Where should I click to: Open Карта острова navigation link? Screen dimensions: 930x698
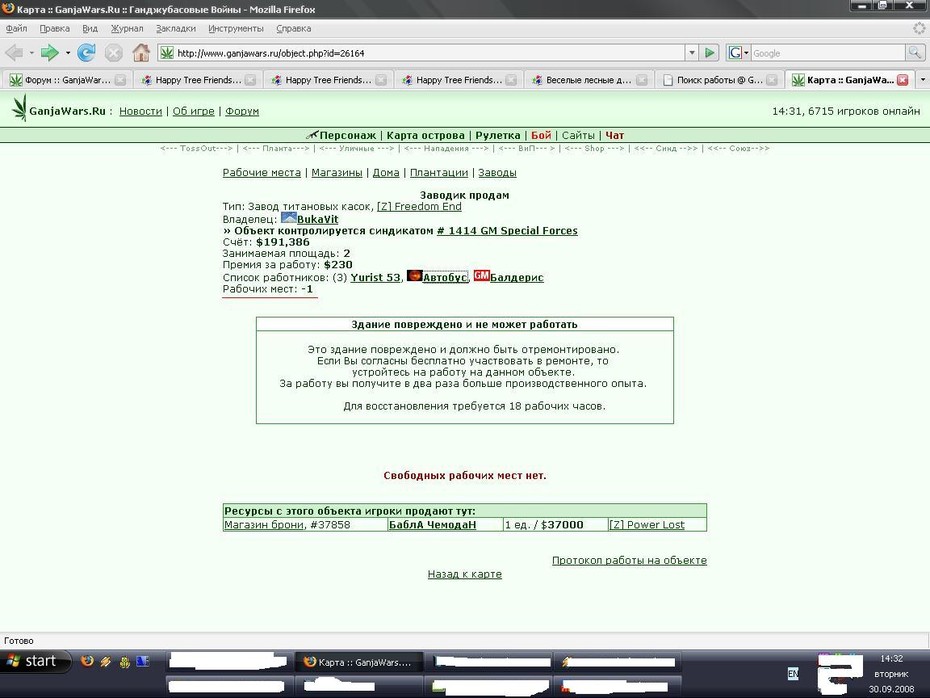tap(426, 135)
